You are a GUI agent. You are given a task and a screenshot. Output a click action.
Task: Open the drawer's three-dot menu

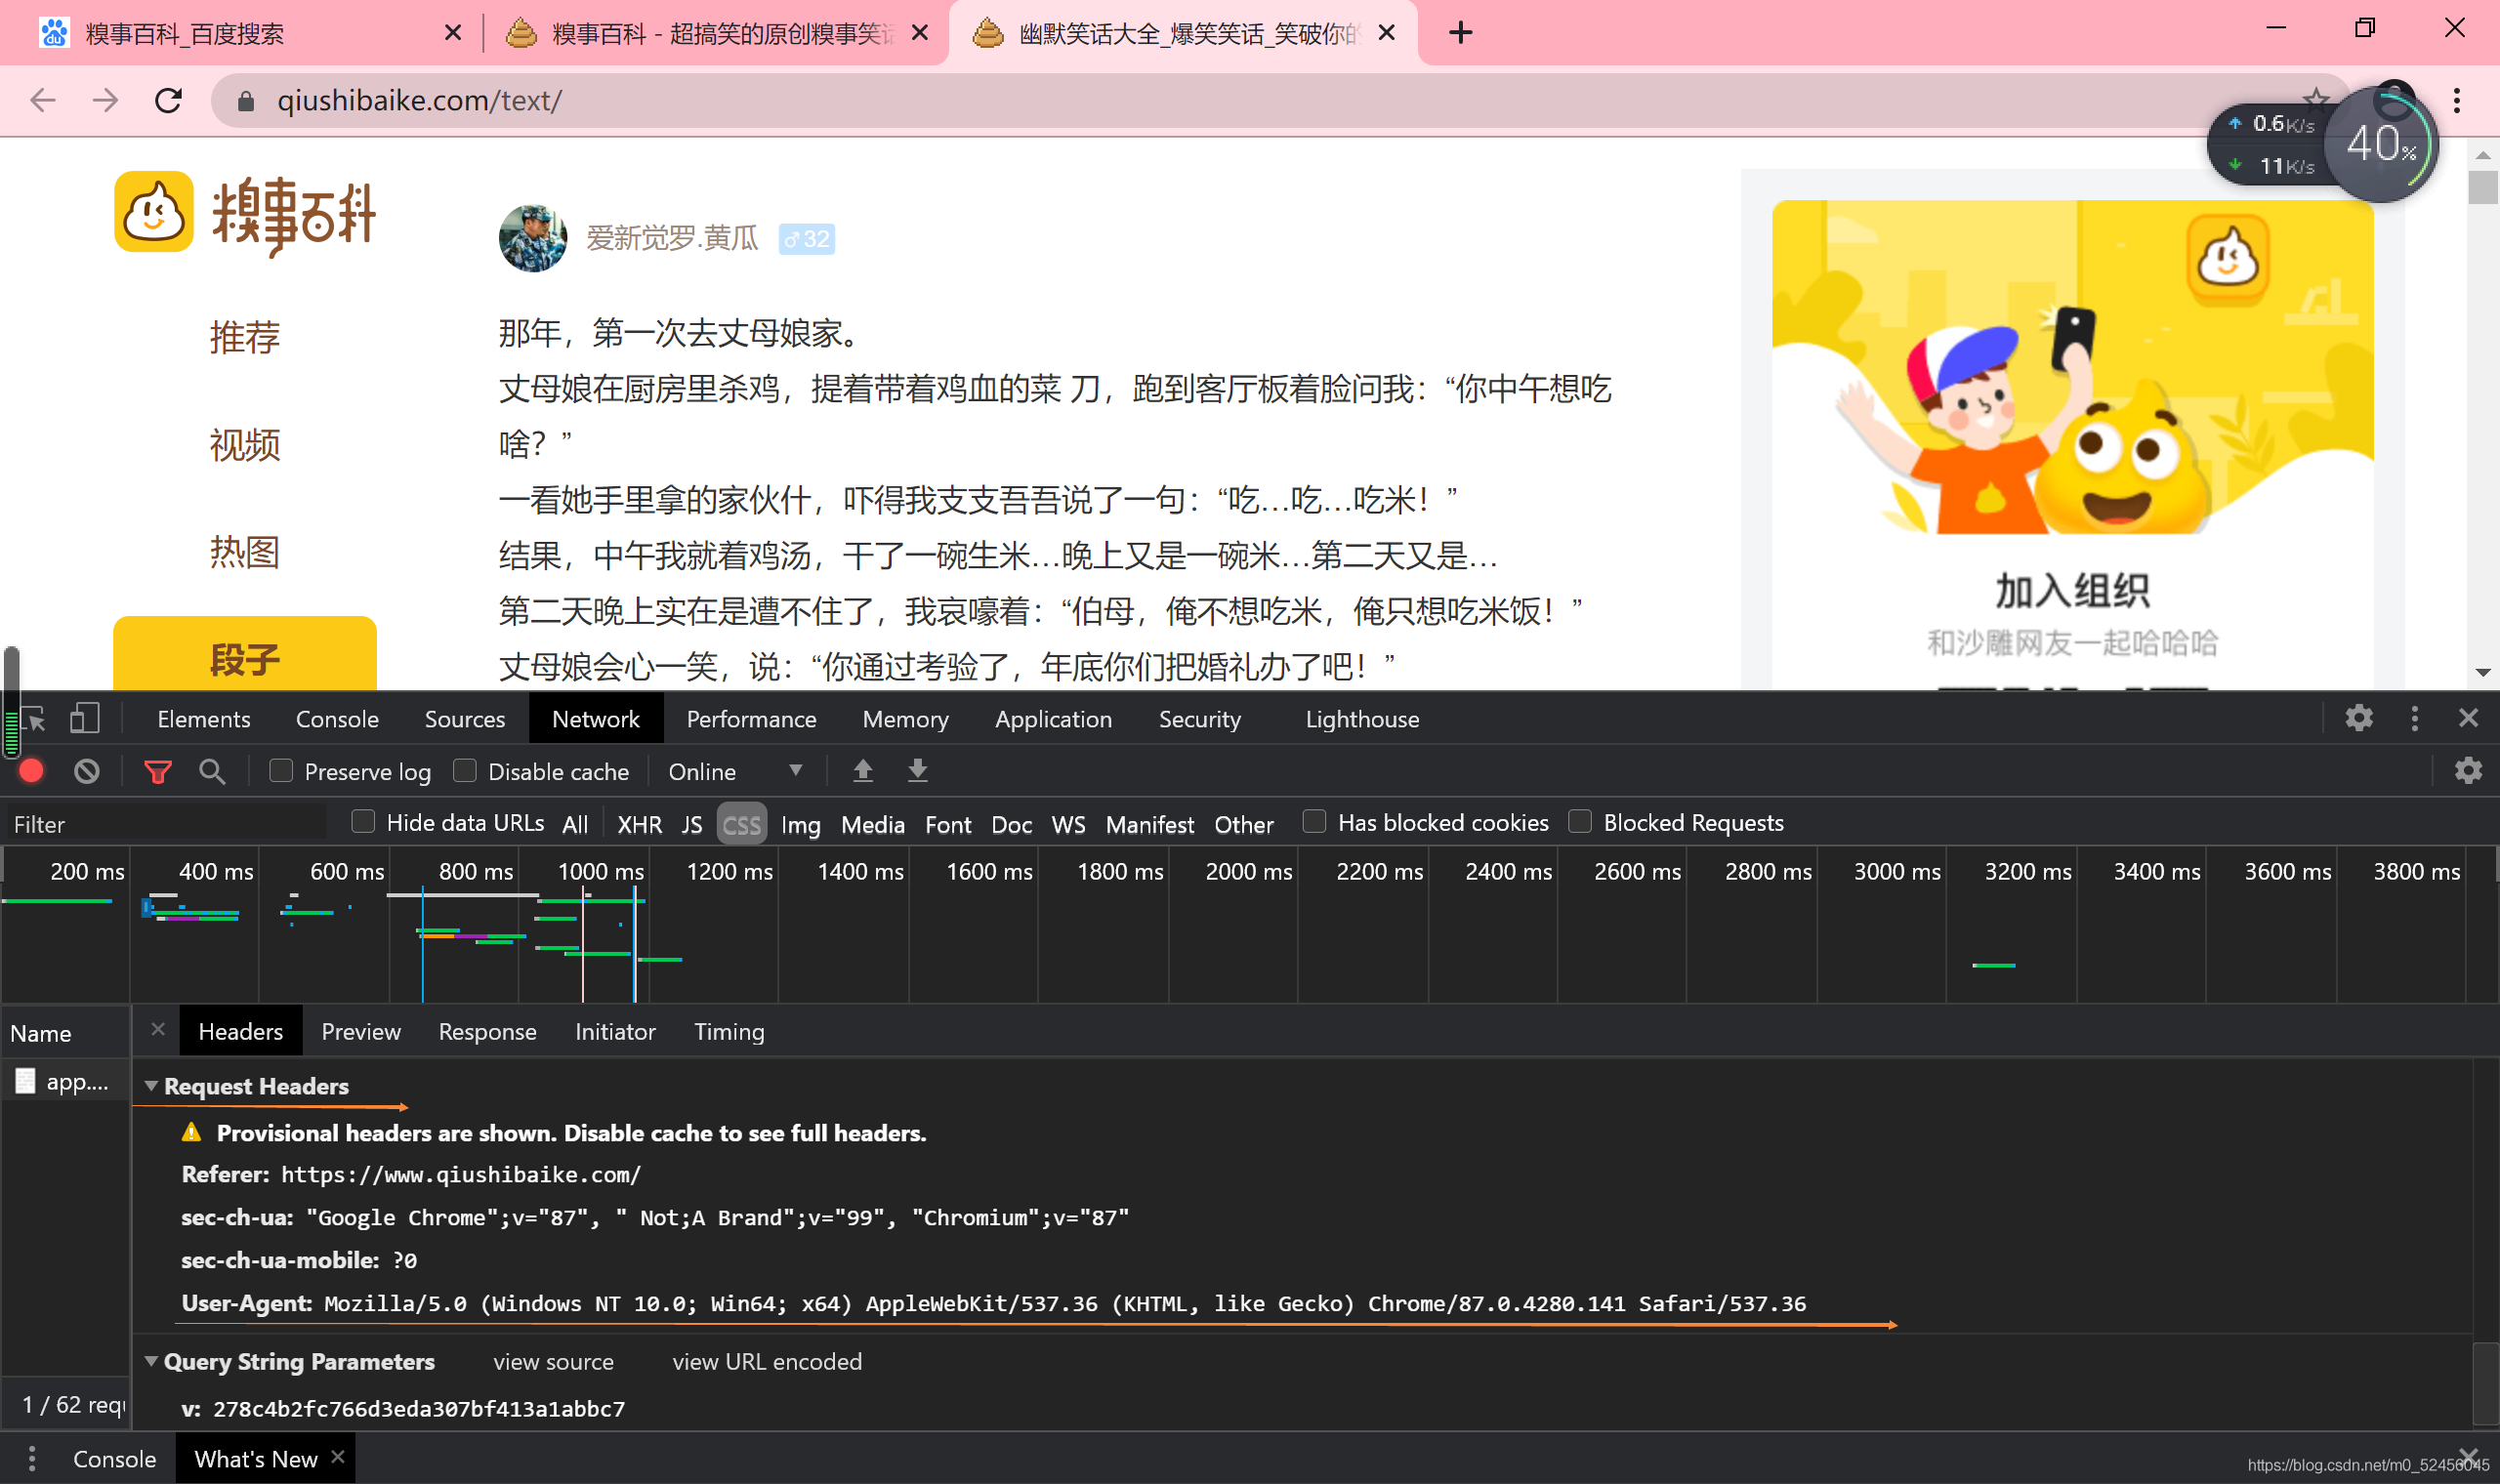(x=32, y=1458)
